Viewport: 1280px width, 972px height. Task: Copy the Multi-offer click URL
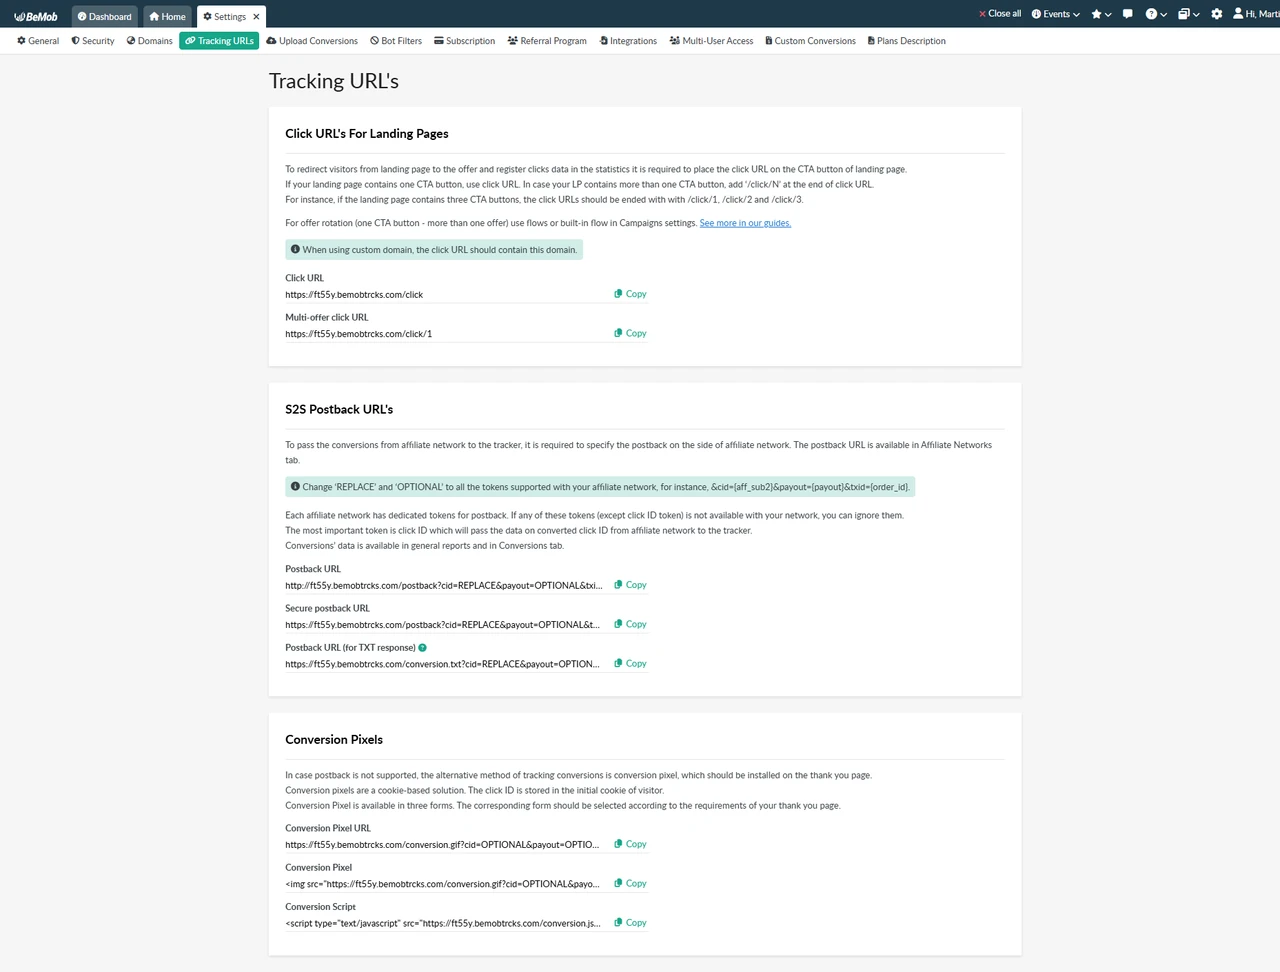pyautogui.click(x=631, y=333)
